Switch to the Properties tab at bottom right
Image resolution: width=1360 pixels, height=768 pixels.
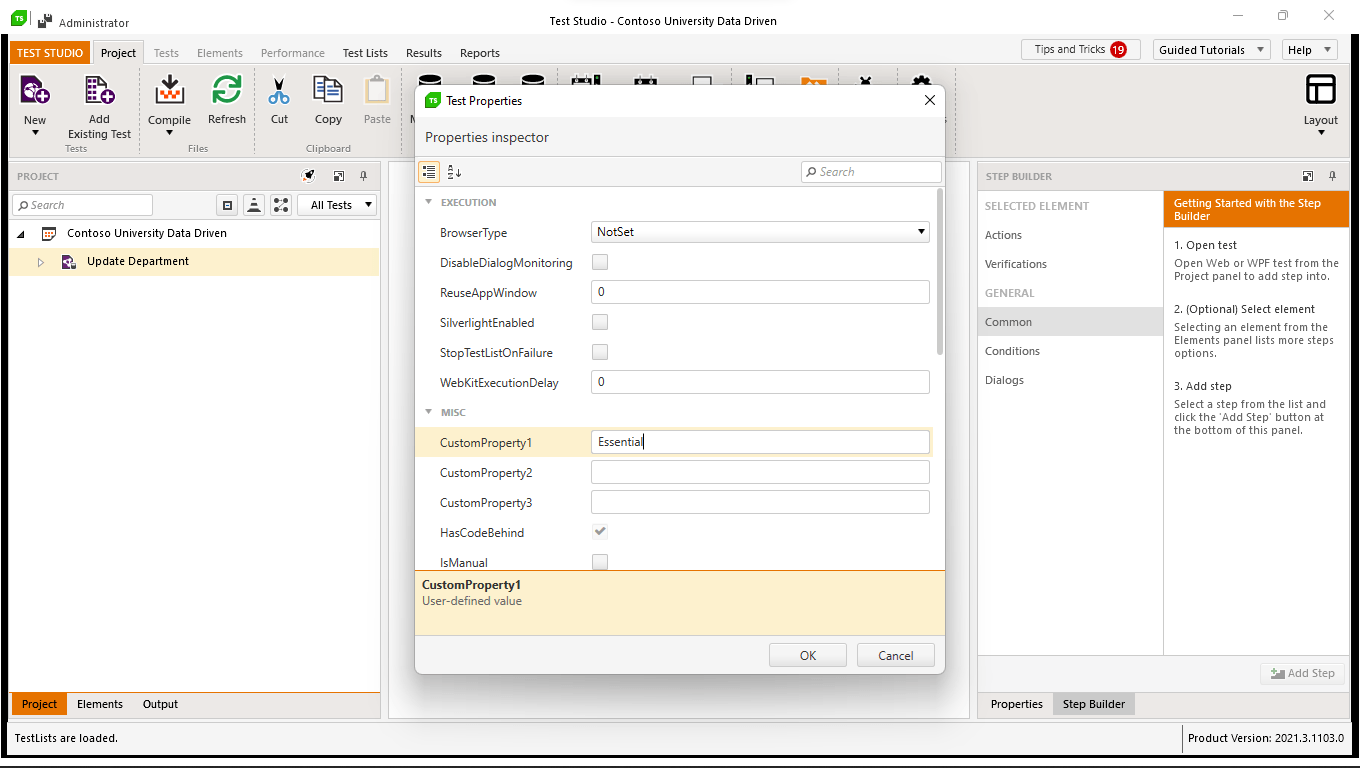[1017, 704]
